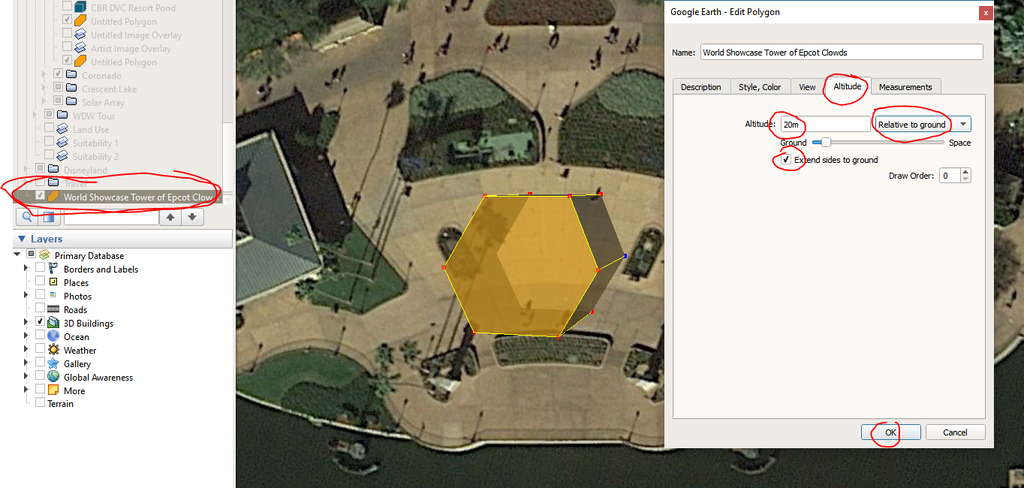
Task: Expand the Borders and Labels layer
Action: [27, 269]
